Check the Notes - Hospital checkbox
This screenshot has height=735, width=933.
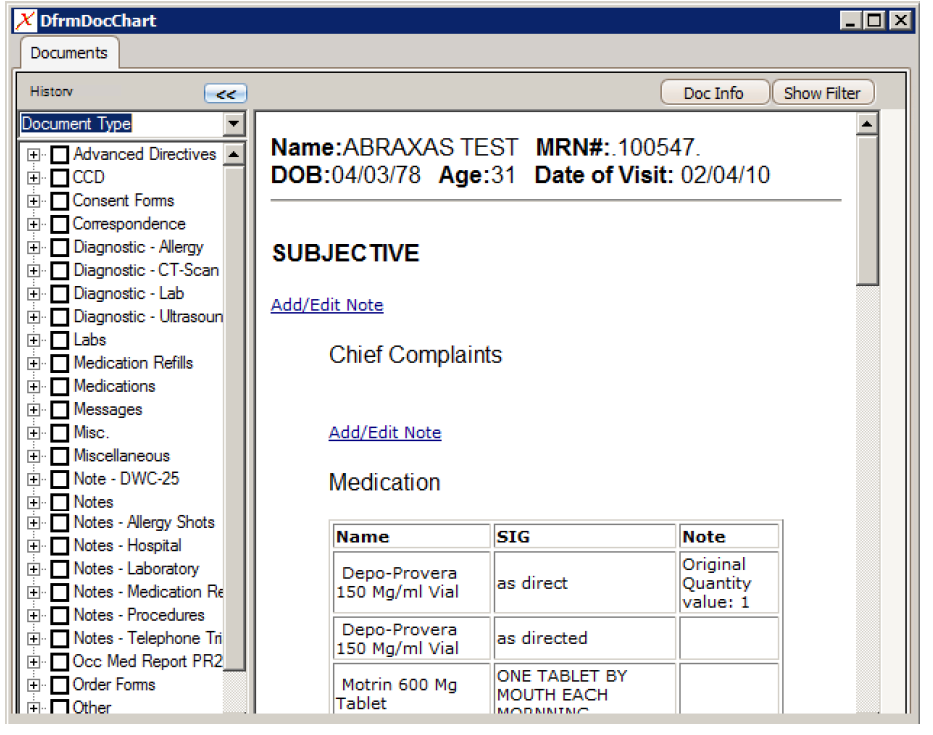(60, 546)
